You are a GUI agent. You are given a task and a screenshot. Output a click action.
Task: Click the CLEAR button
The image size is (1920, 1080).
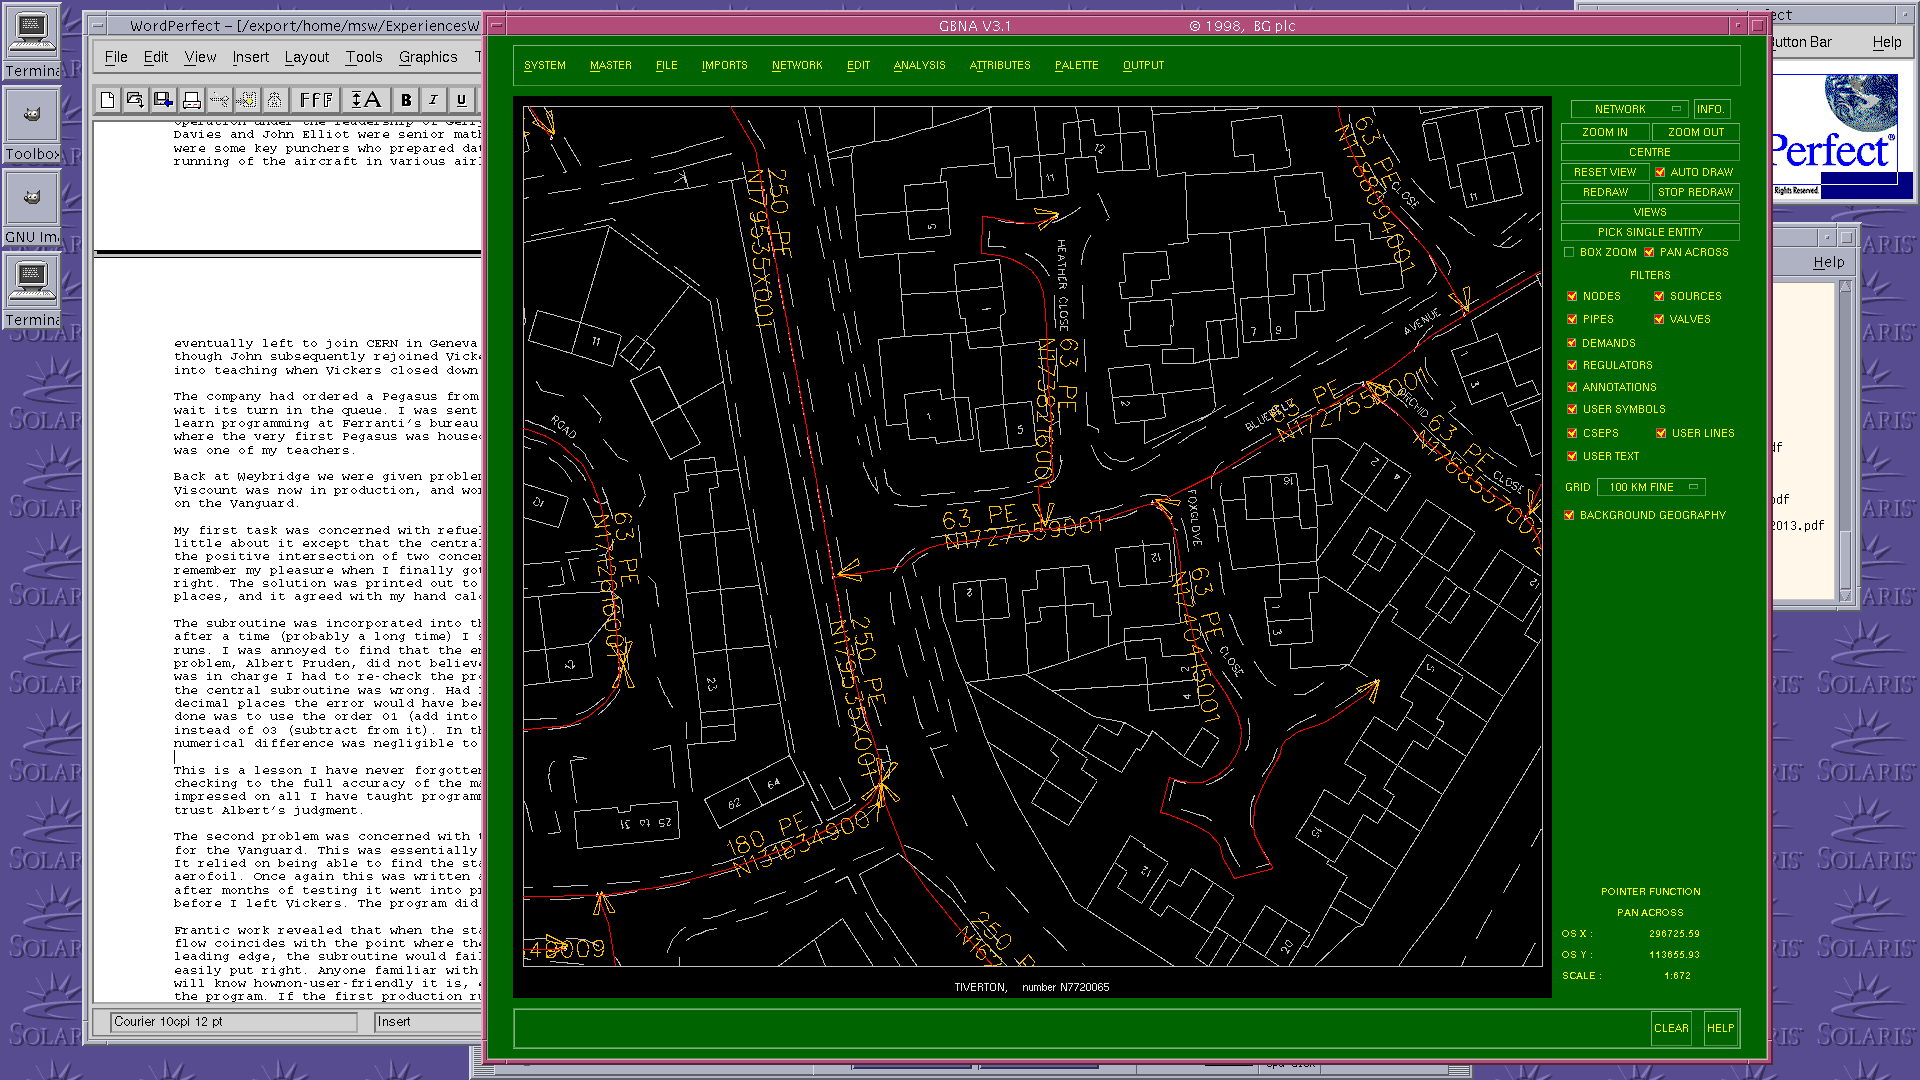pos(1670,1028)
